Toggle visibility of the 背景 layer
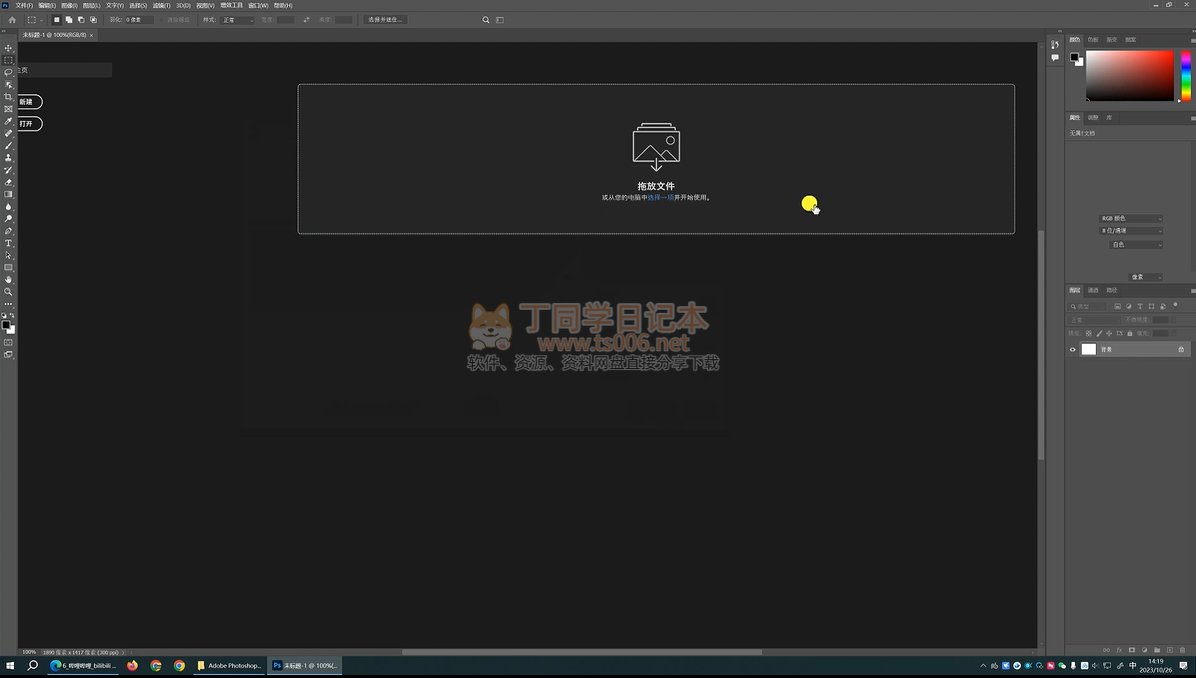This screenshot has height=678, width=1196. 1073,350
